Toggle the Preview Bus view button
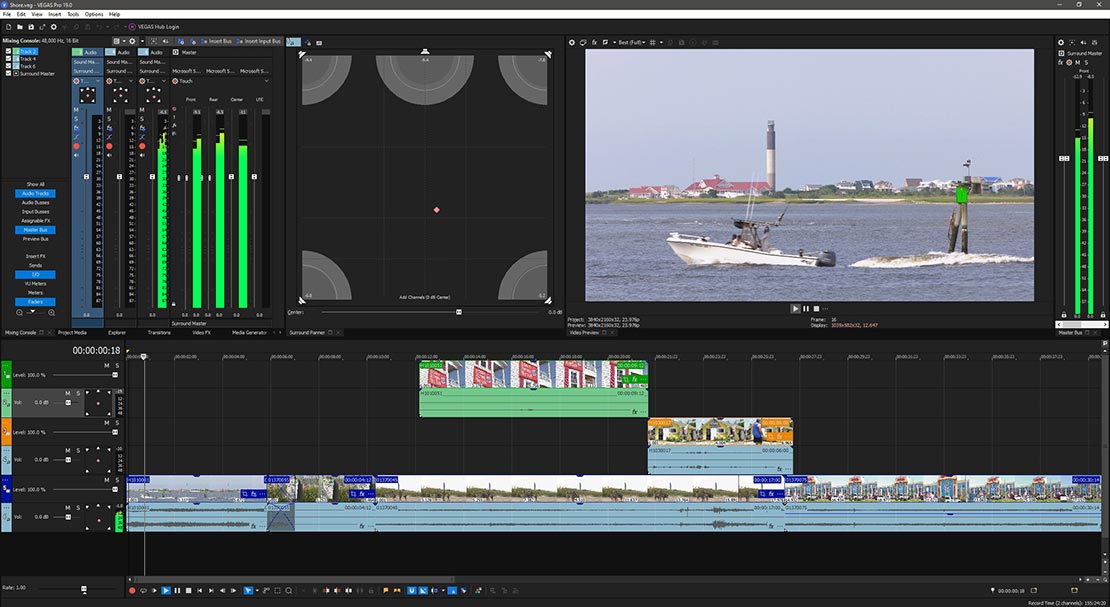 point(35,239)
